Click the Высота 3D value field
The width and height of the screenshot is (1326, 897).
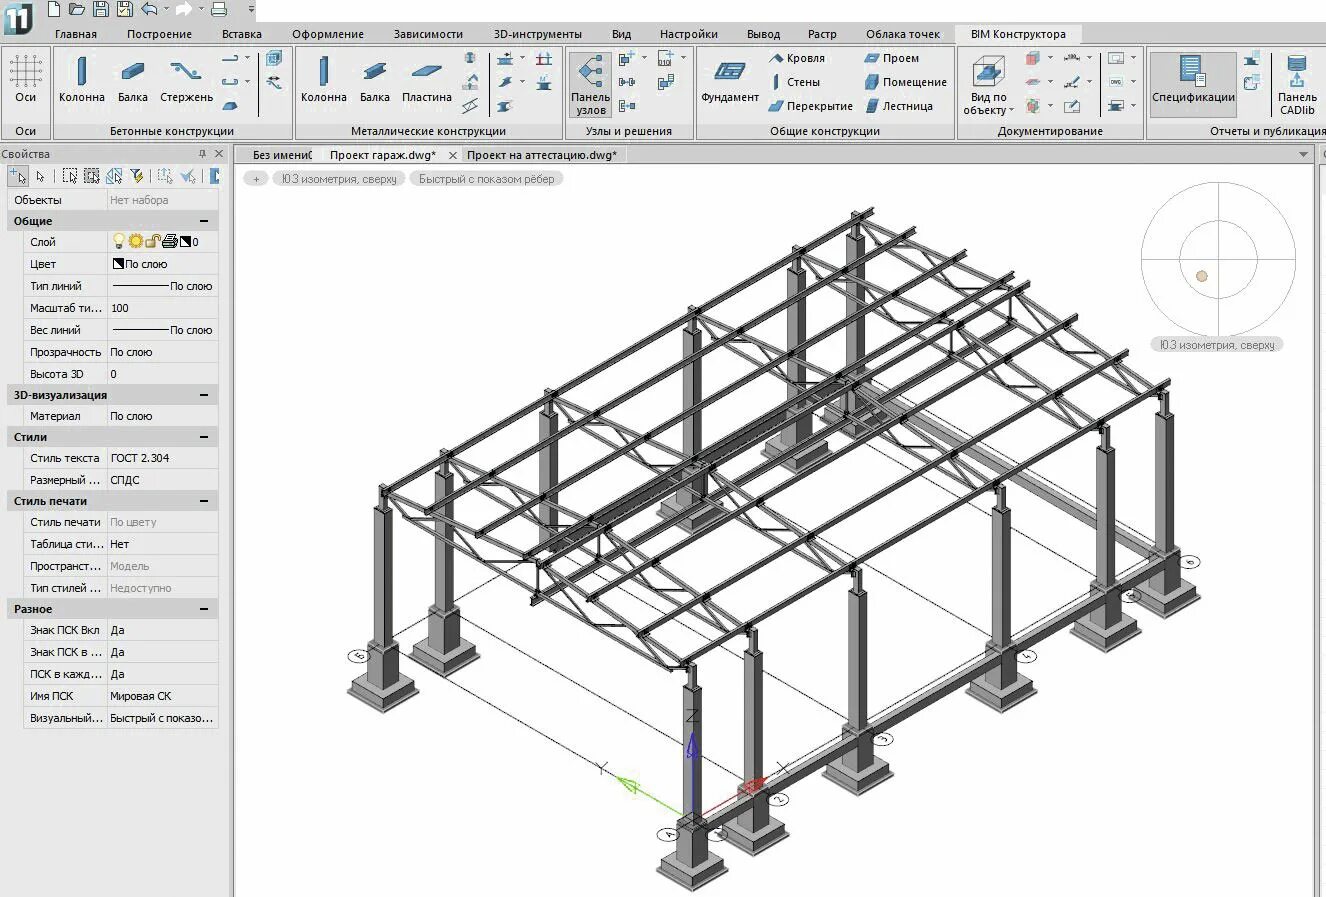click(x=162, y=374)
